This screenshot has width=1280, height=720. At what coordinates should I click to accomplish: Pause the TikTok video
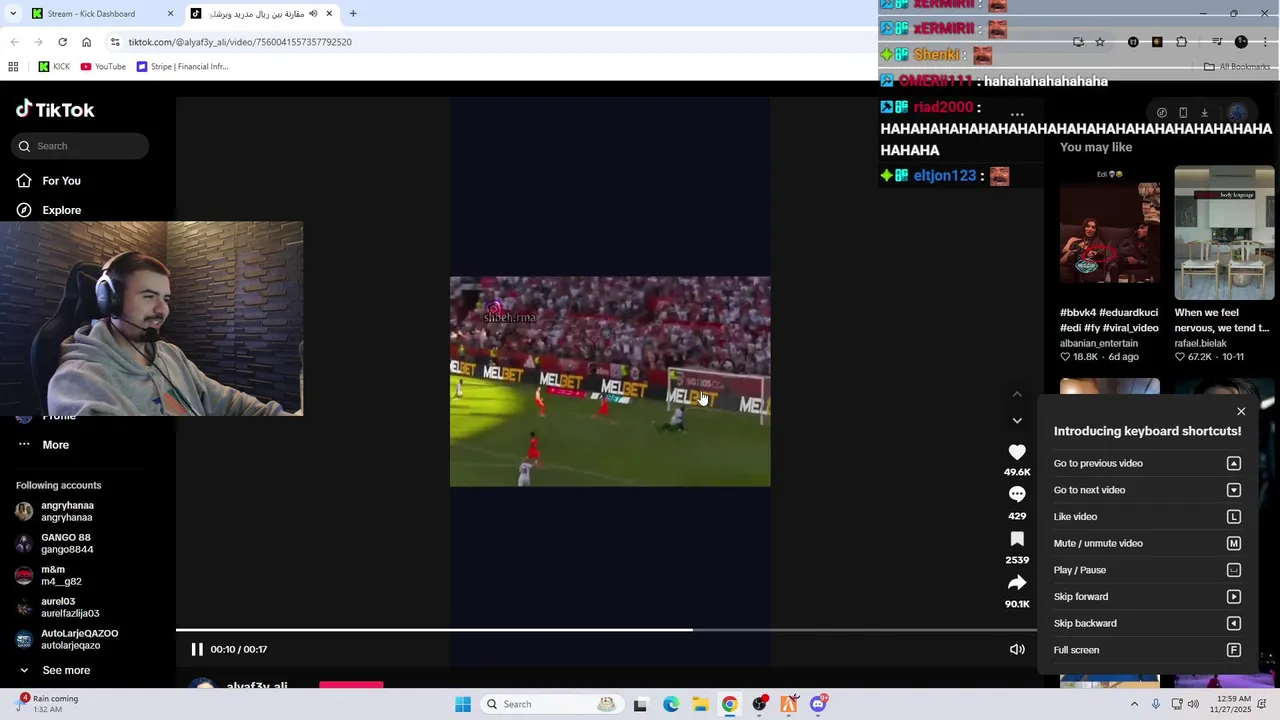click(197, 649)
